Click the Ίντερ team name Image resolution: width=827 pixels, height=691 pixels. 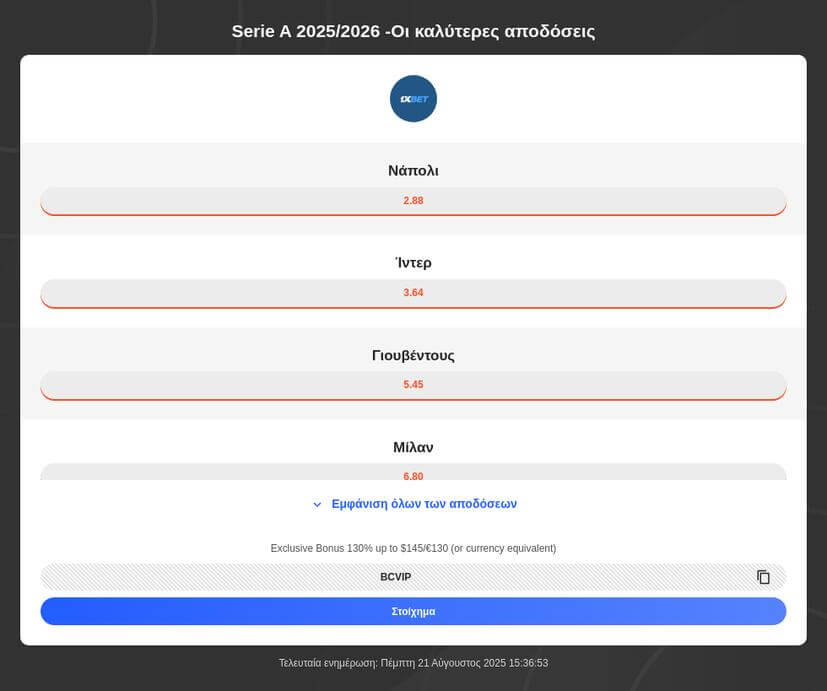[x=413, y=263]
